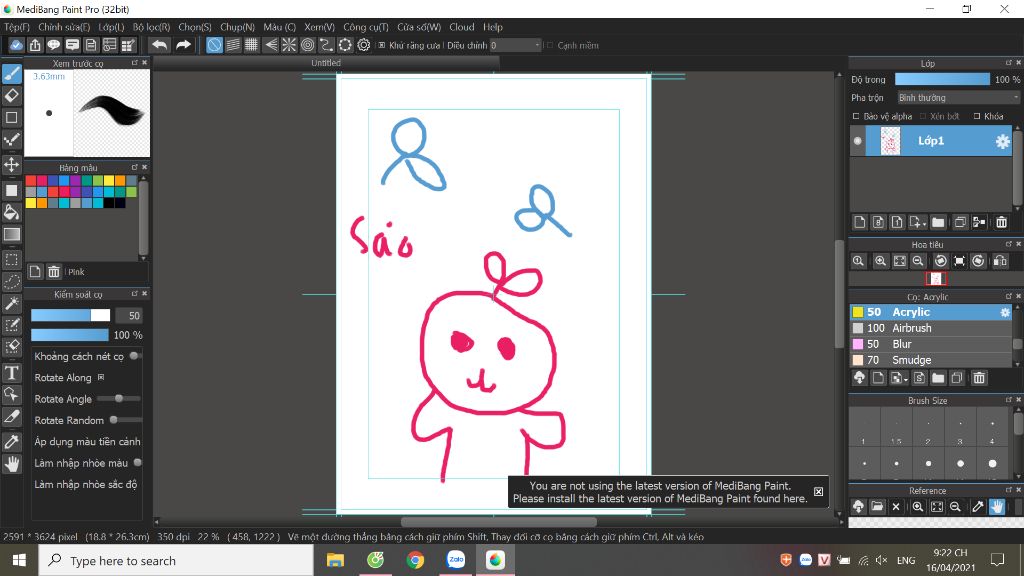
Task: Select the Blur brush
Action: tap(931, 344)
